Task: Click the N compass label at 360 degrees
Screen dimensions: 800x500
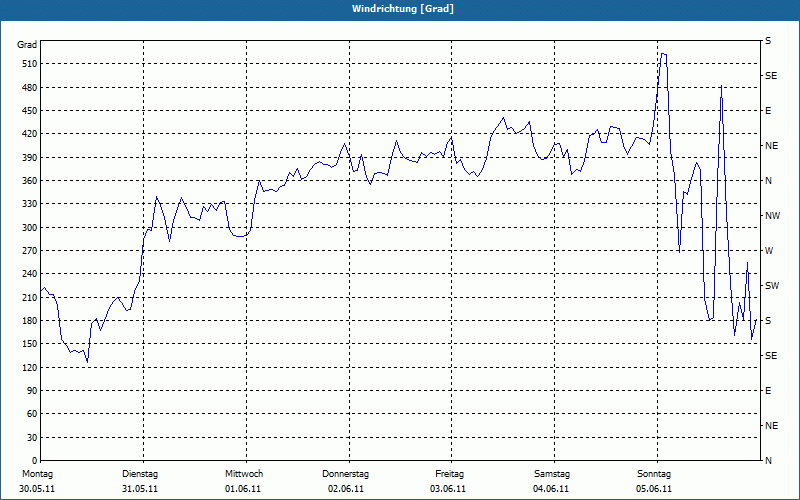Action: tap(768, 181)
